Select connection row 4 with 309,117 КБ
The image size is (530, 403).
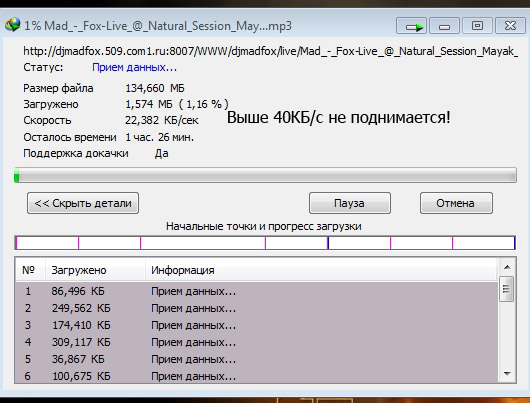pos(257,342)
